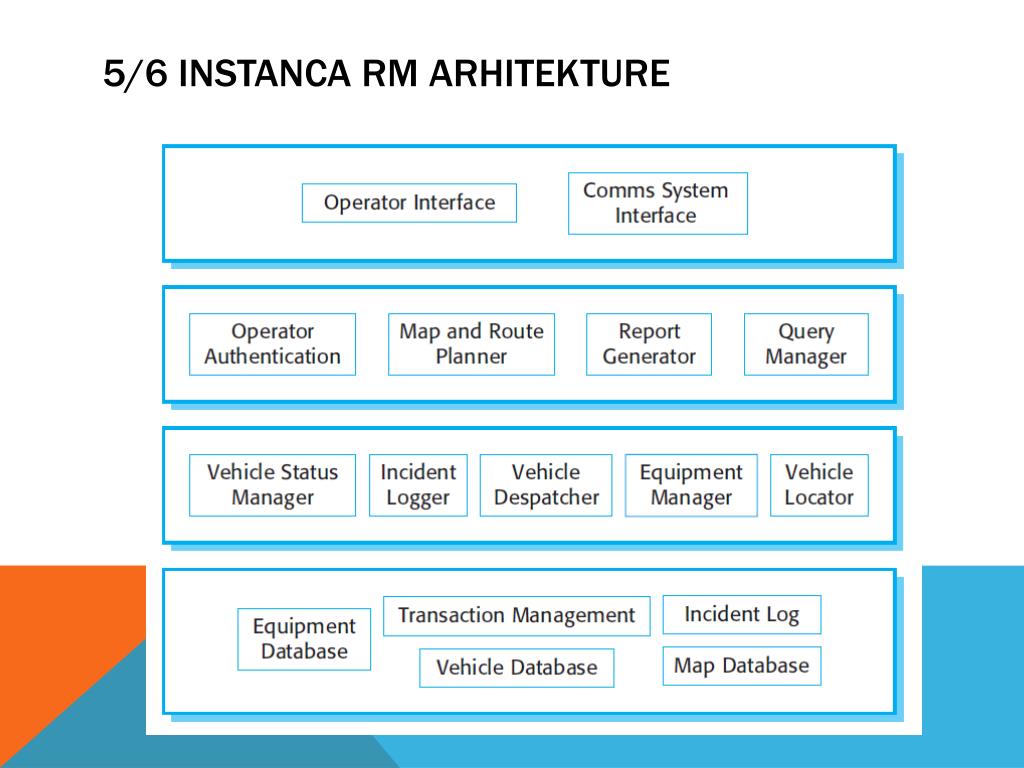
Task: Select the Vehicle Despatcher box
Action: click(x=546, y=485)
